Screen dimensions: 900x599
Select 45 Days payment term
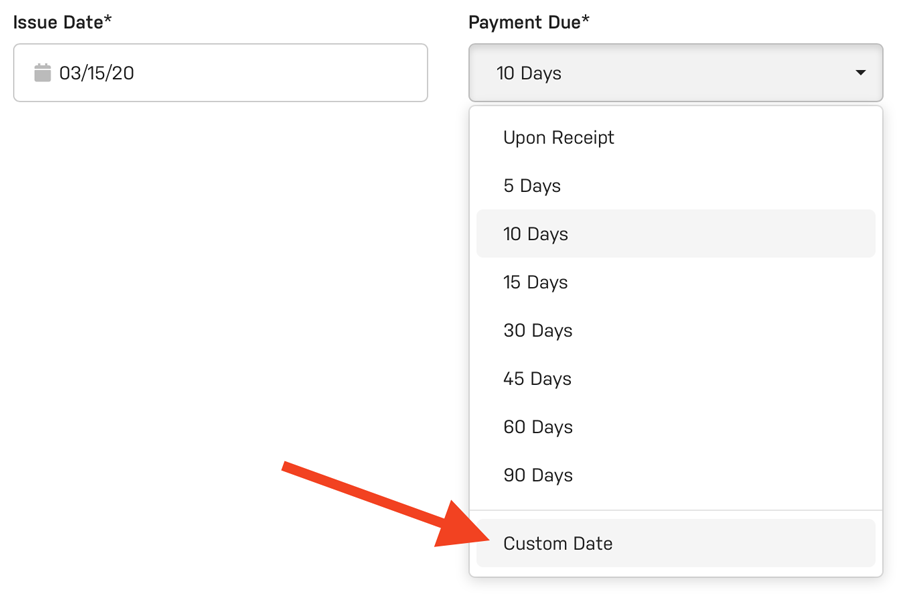click(537, 378)
